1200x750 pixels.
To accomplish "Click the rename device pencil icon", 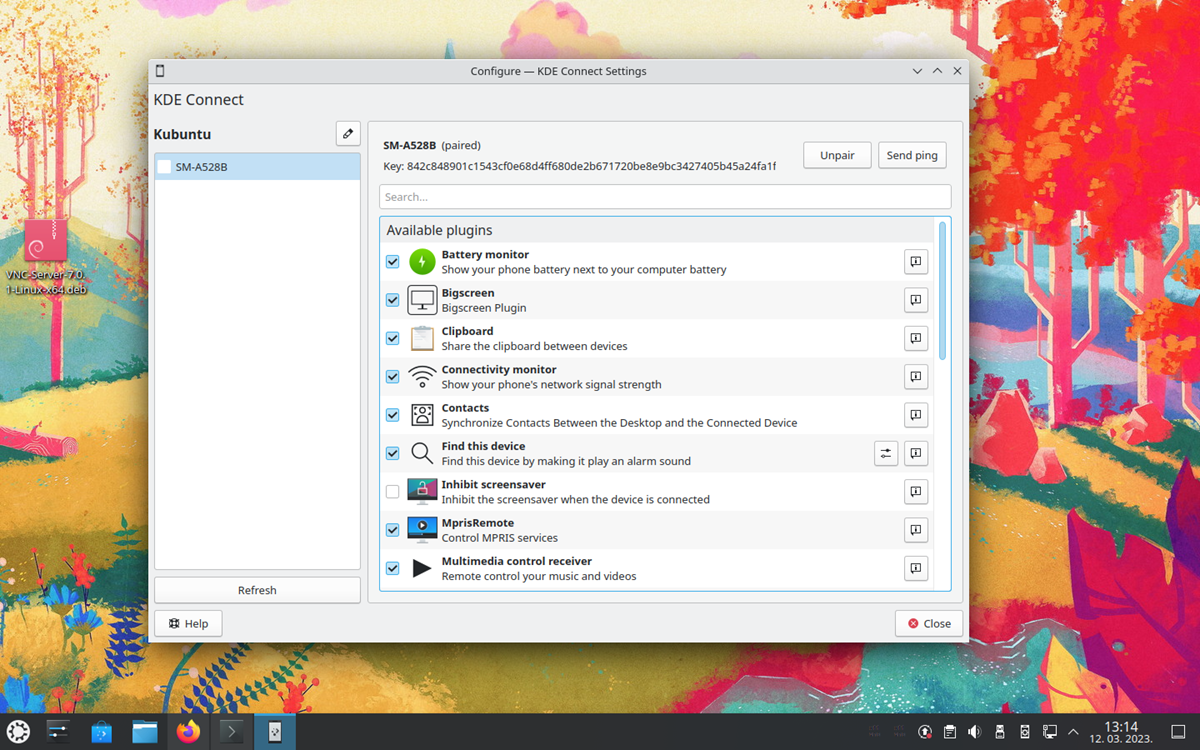I will [x=348, y=133].
